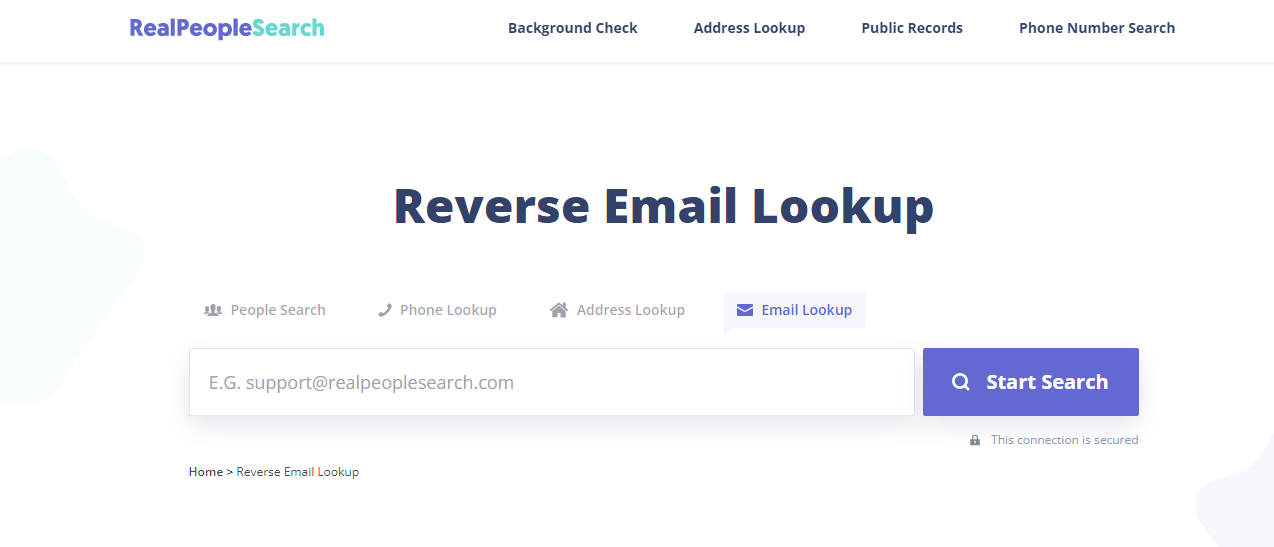Go to the Public Records page
1274x547 pixels.
912,28
